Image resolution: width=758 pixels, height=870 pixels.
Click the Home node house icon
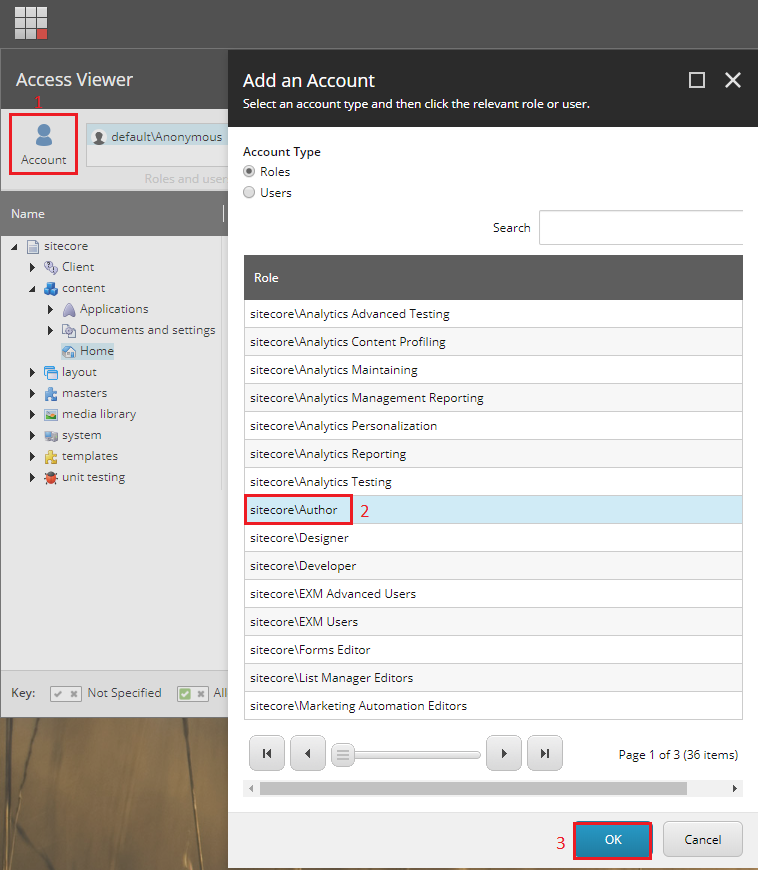coord(69,352)
